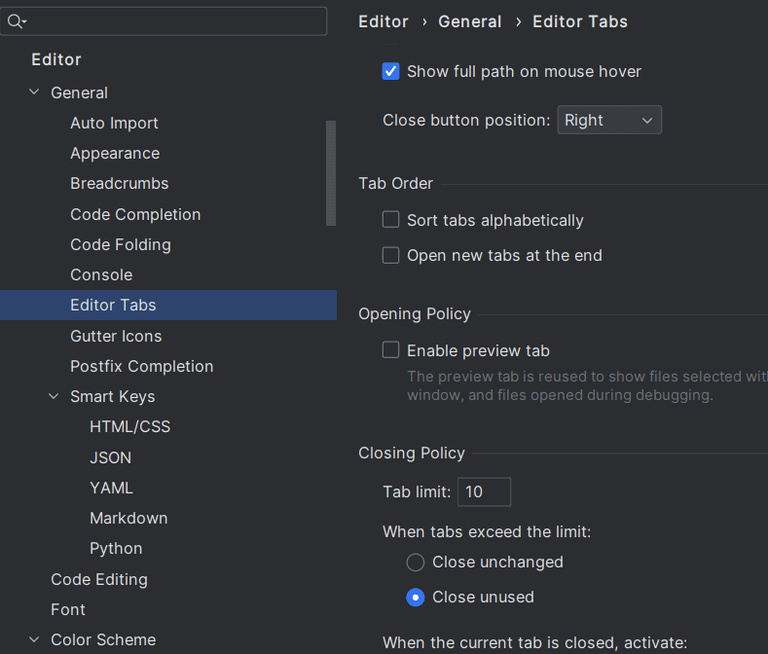Click the search magnifier icon
Viewport: 768px width, 654px height.
(x=16, y=21)
